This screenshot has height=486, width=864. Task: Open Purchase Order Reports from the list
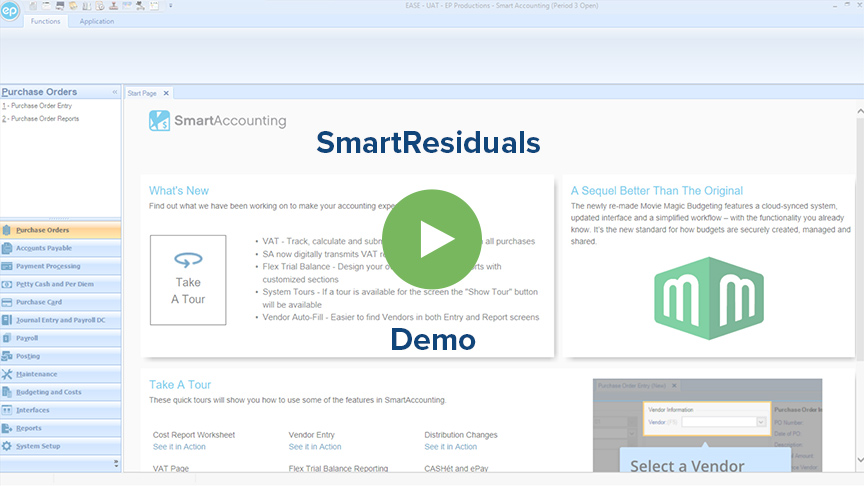41,119
